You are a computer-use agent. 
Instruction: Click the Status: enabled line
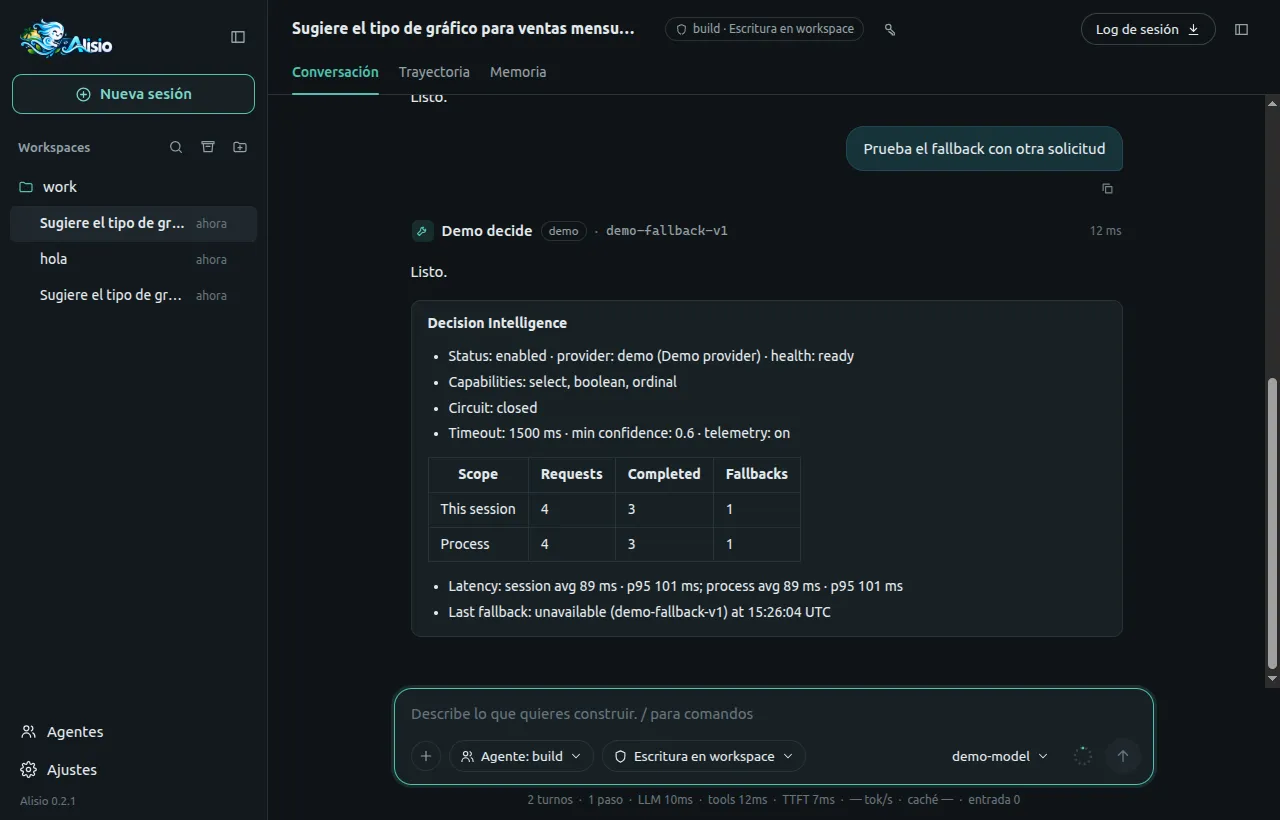point(651,356)
